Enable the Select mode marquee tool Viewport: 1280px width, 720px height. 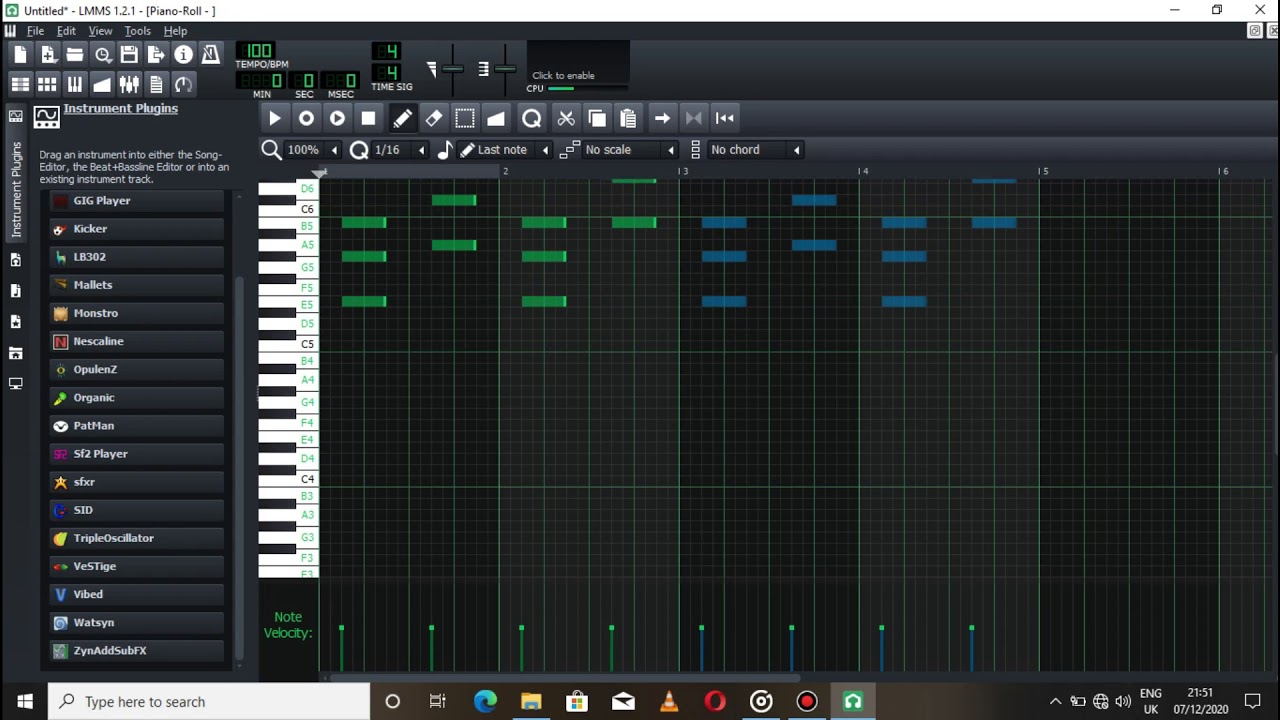point(465,118)
